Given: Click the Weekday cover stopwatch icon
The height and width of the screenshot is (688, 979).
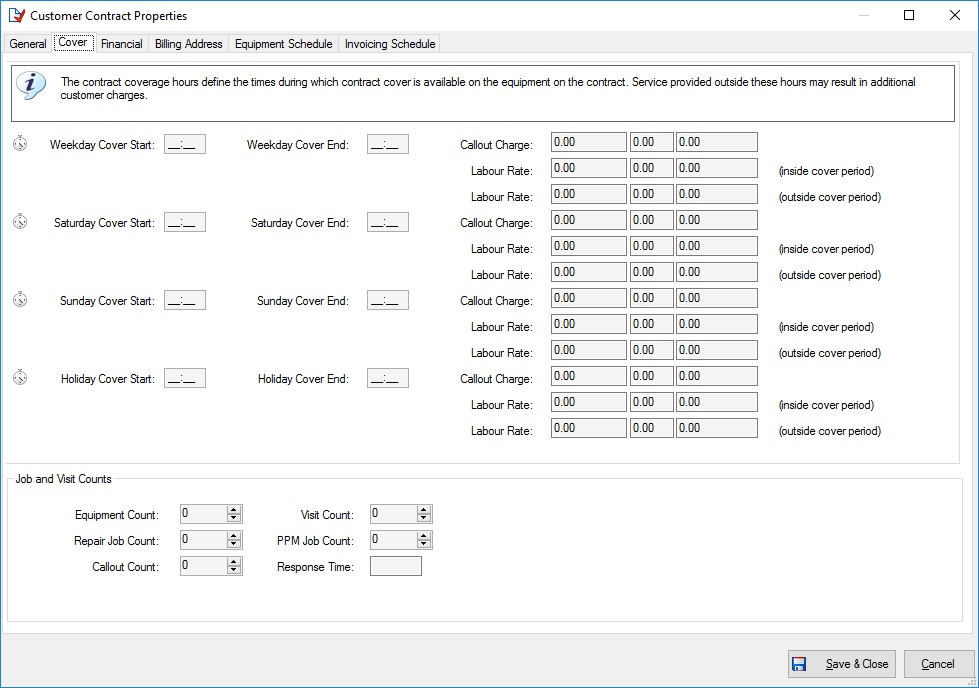Looking at the screenshot, I should coord(20,143).
